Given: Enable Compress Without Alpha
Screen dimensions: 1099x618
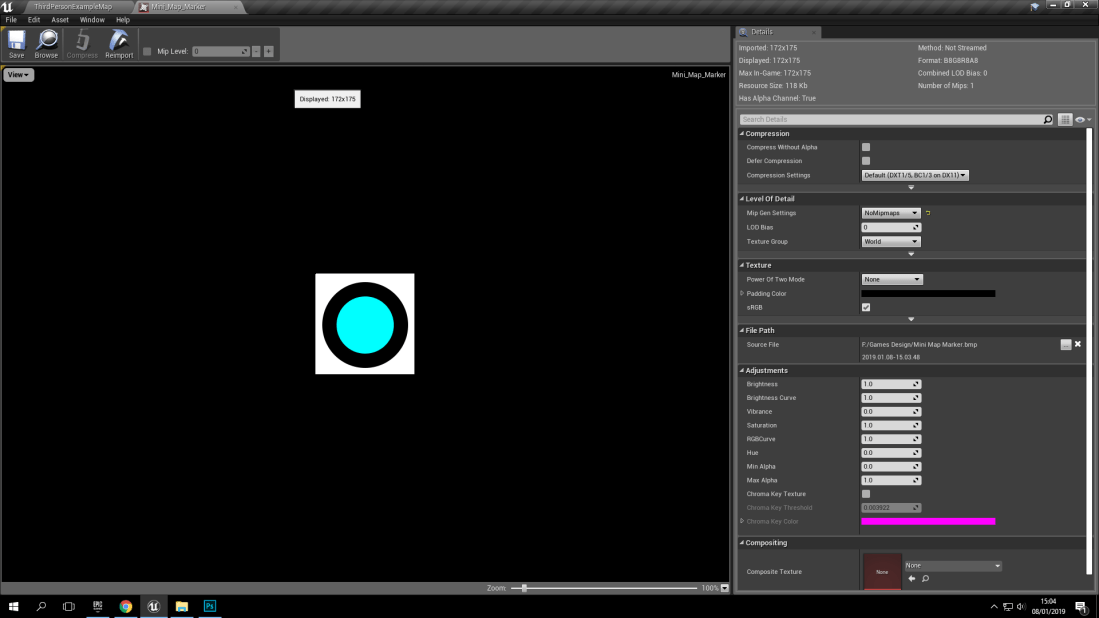Looking at the screenshot, I should tap(865, 147).
